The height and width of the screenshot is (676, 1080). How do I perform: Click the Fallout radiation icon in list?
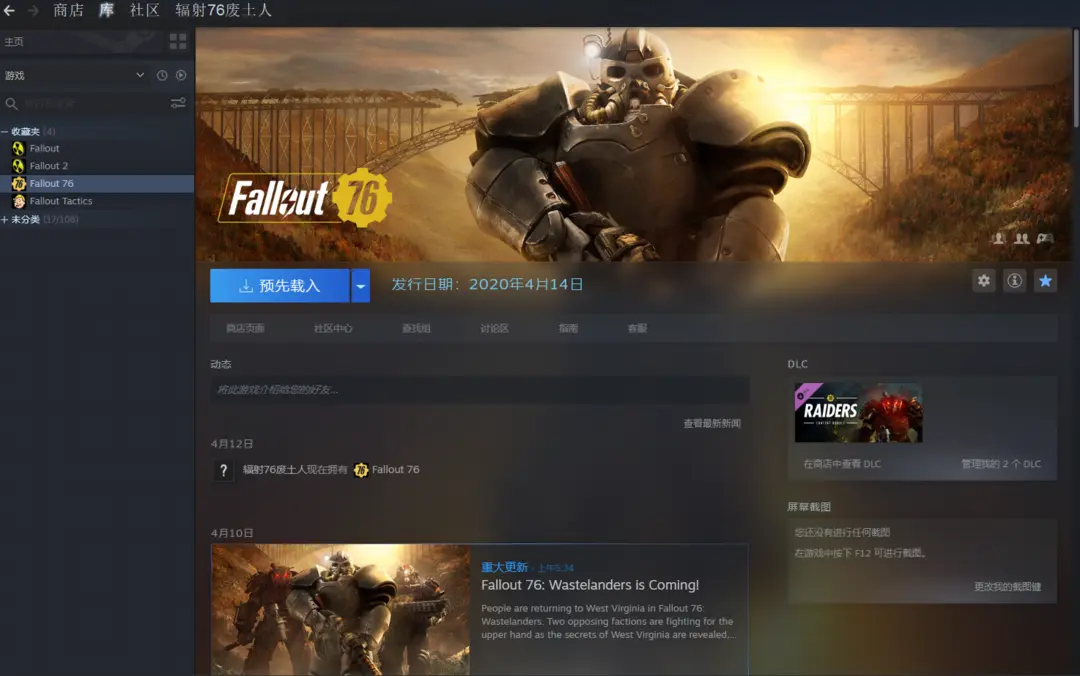[x=19, y=148]
